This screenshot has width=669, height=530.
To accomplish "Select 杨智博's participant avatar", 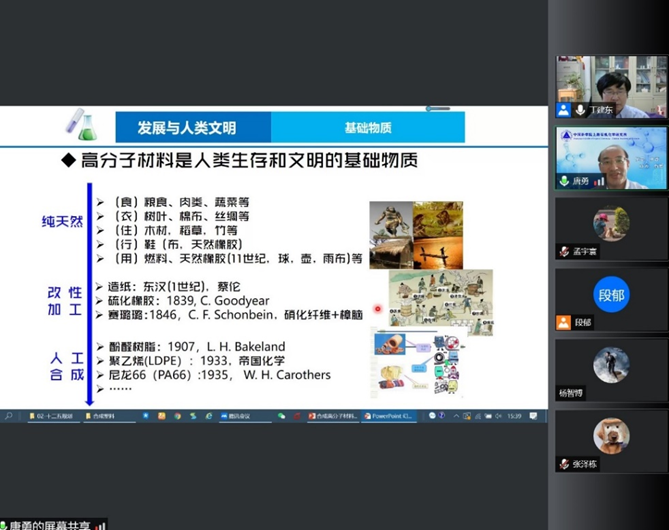I will point(611,366).
